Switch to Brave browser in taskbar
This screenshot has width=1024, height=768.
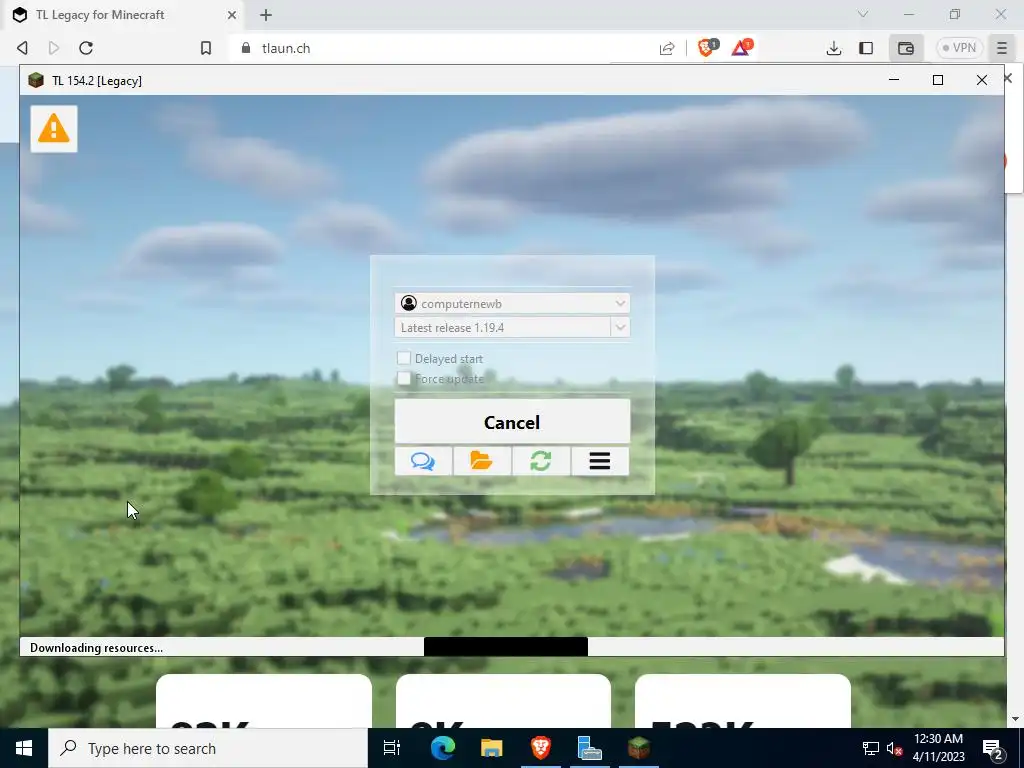(541, 748)
